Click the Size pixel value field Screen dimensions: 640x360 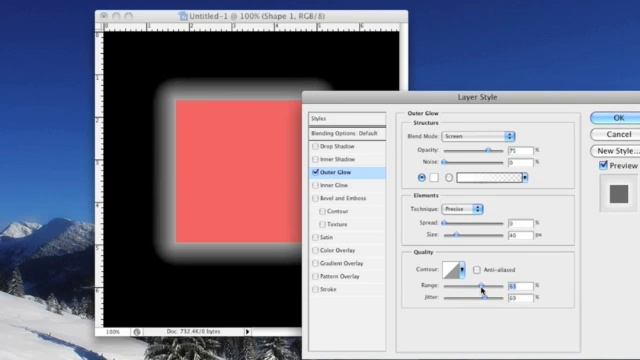520,235
